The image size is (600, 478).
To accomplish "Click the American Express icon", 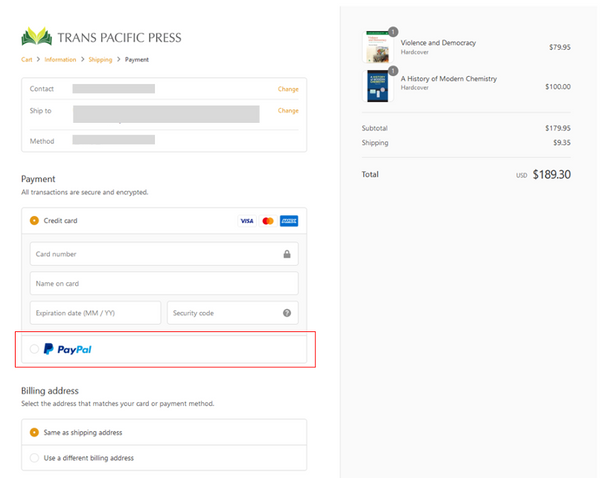I will [x=289, y=221].
